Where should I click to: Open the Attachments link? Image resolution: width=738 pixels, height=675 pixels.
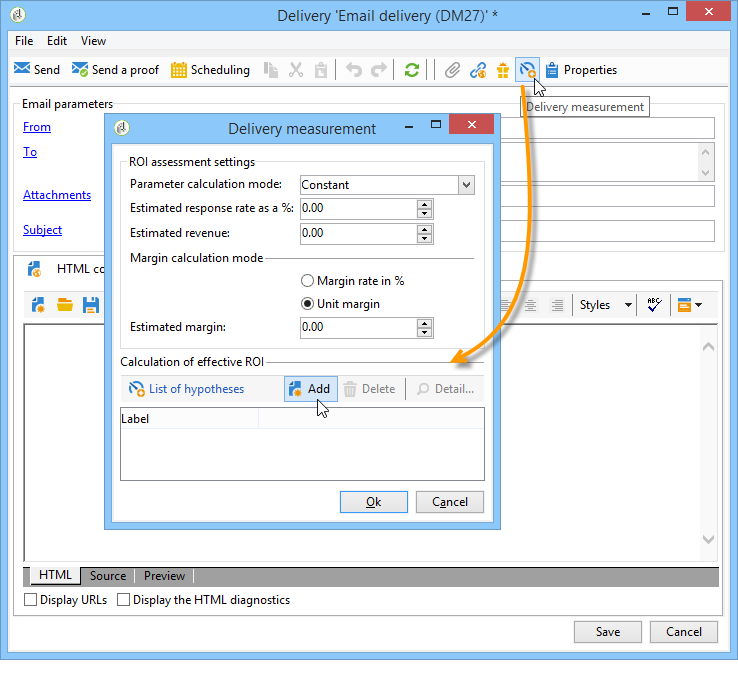(57, 195)
